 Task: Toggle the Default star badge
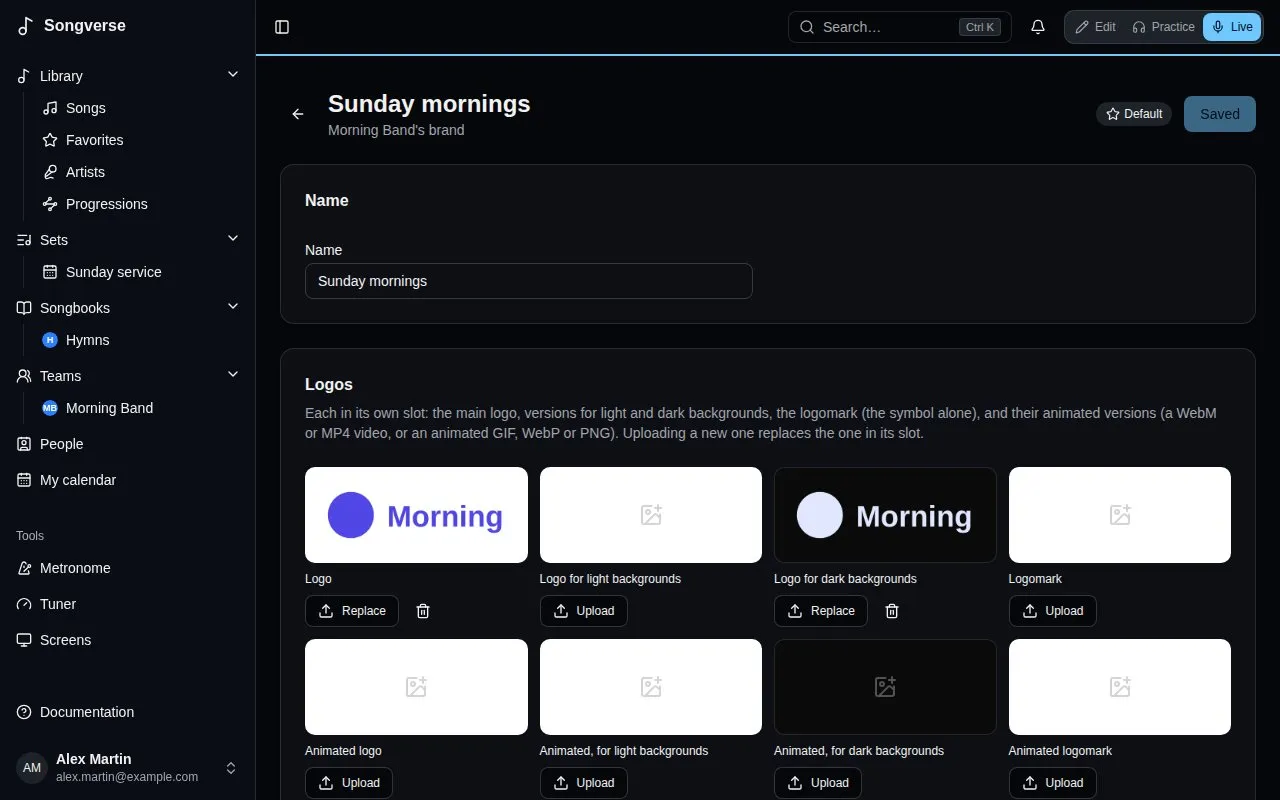point(1134,114)
